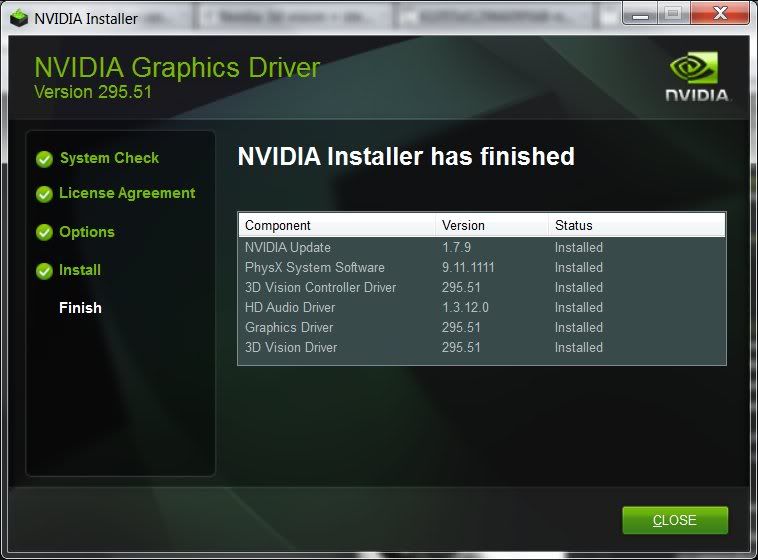Screen dimensions: 758x560
Task: Click the NVIDIA Graphics Driver heading
Action: point(177,67)
